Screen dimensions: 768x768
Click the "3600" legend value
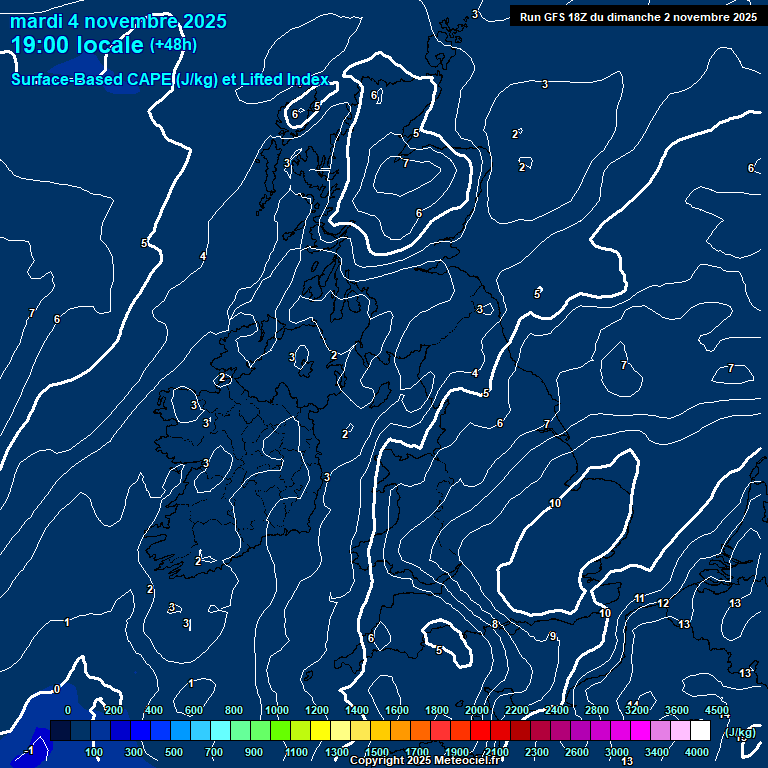tap(677, 710)
